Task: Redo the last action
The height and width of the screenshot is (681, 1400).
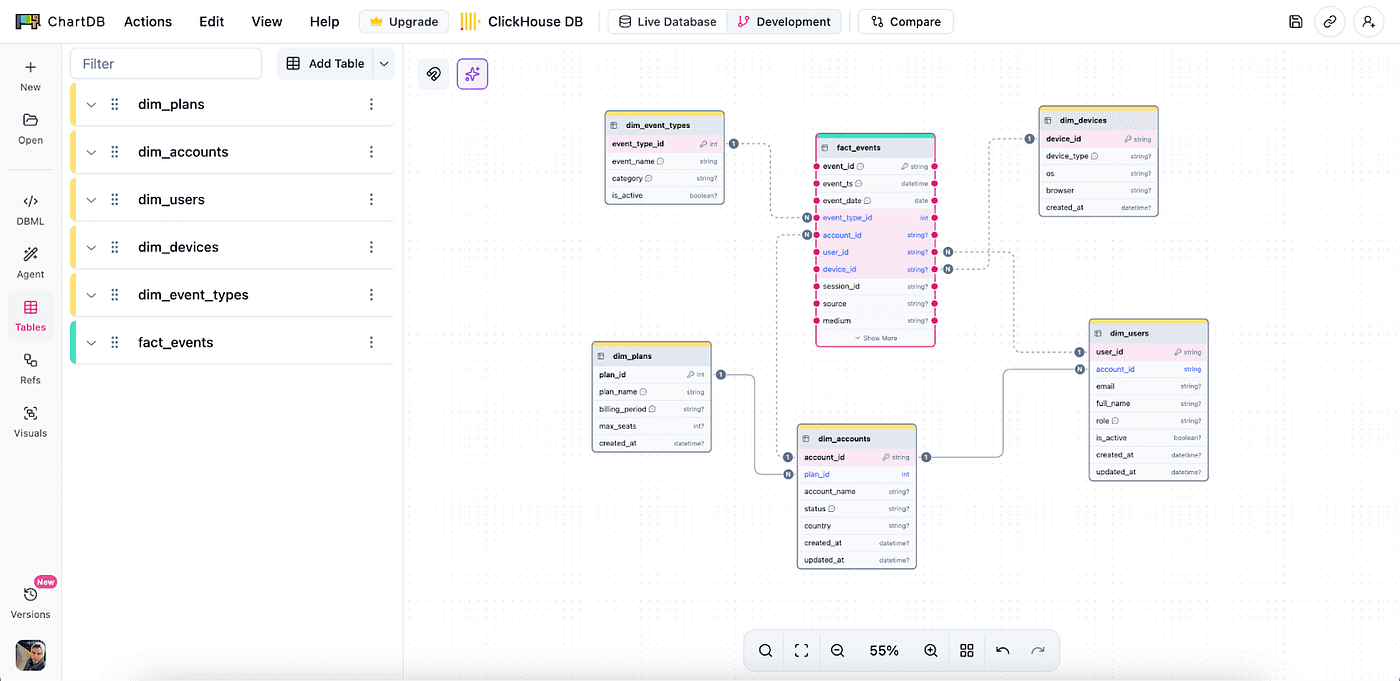Action: 1038,651
